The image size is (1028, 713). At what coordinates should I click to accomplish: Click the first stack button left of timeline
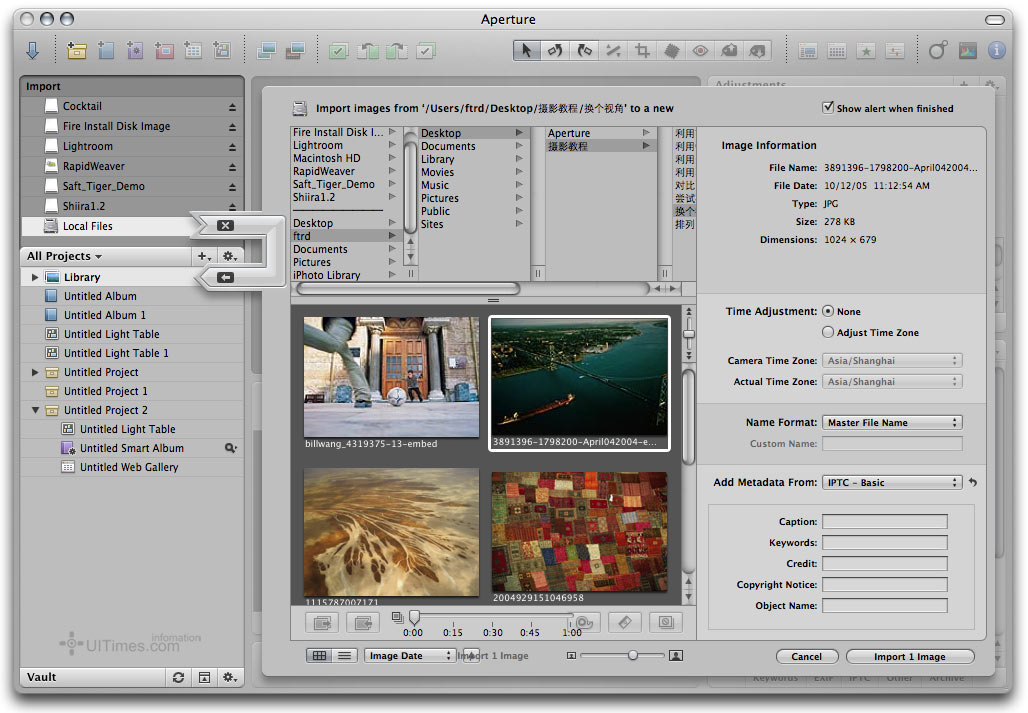322,623
